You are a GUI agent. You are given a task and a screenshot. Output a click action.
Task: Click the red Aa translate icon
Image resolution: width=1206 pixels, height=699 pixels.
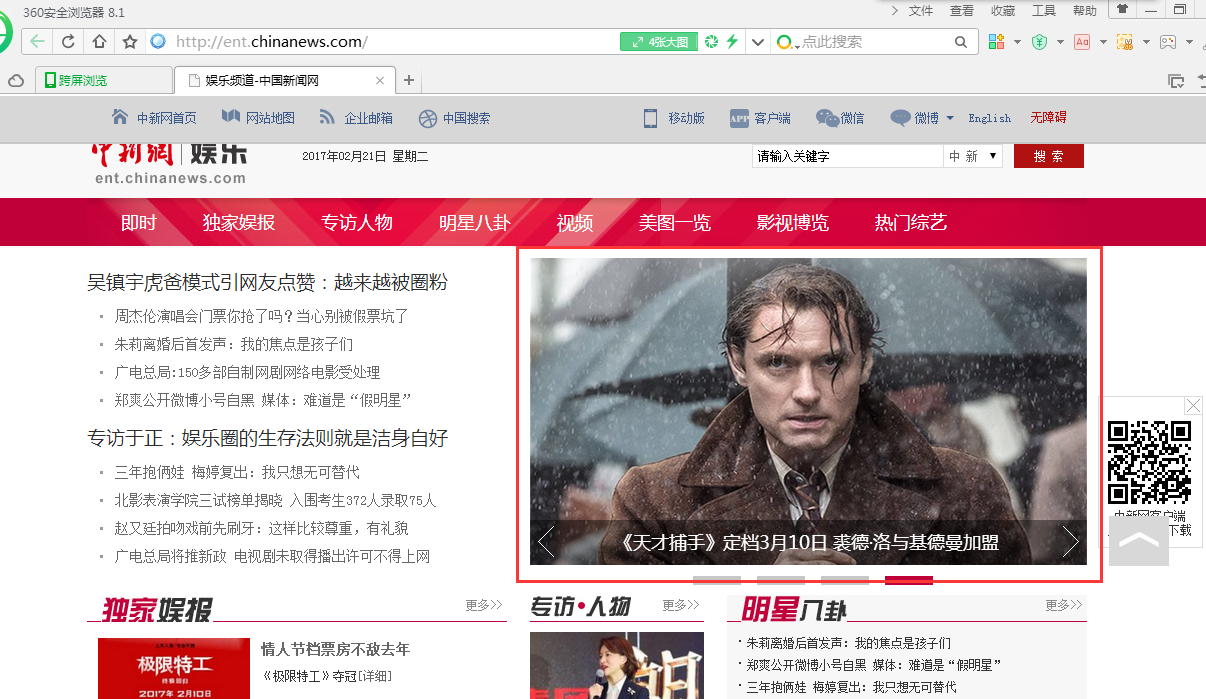(1082, 42)
